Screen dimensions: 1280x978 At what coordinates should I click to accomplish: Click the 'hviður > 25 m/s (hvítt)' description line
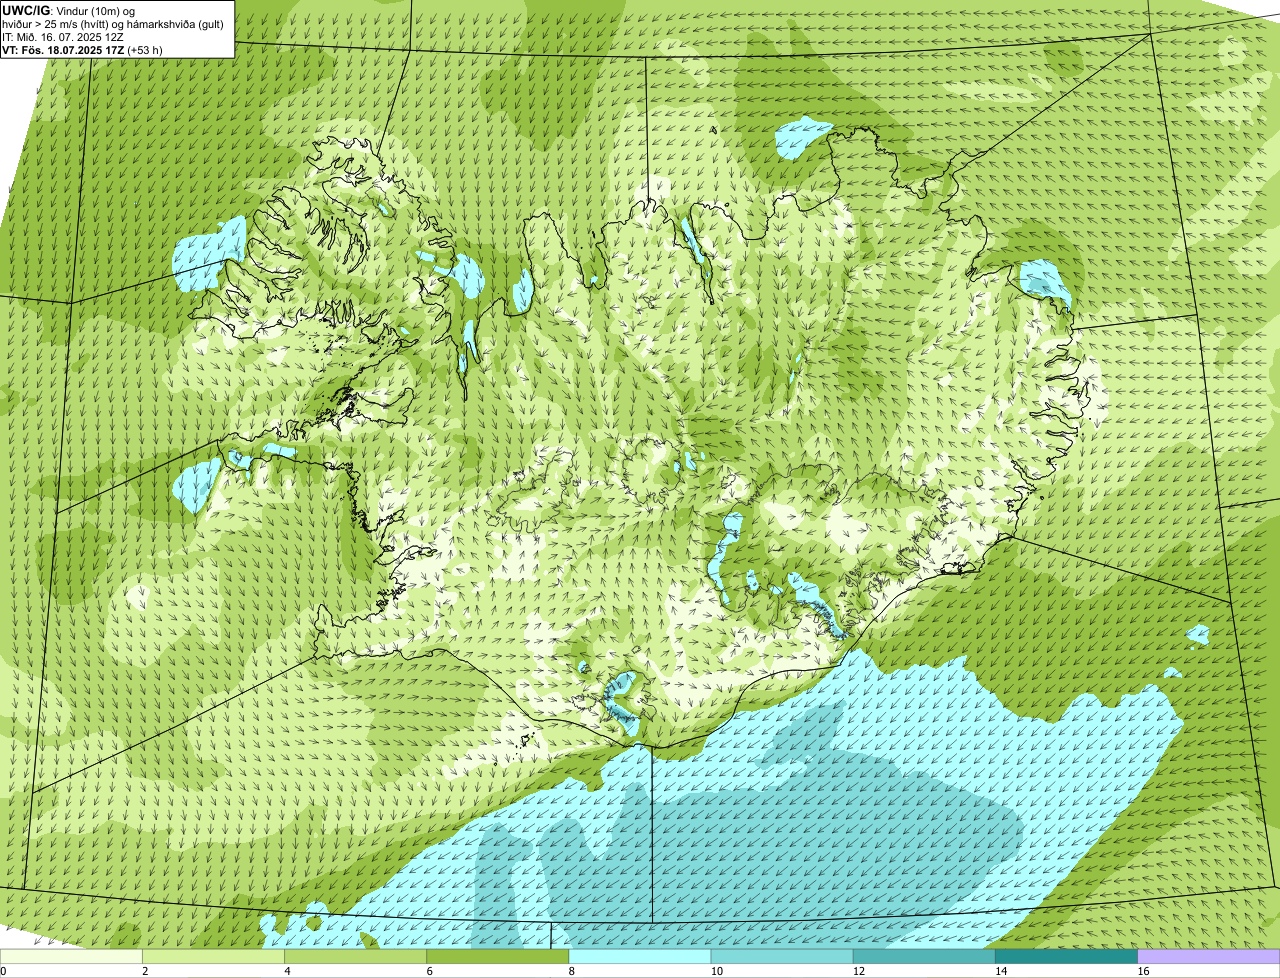point(114,24)
